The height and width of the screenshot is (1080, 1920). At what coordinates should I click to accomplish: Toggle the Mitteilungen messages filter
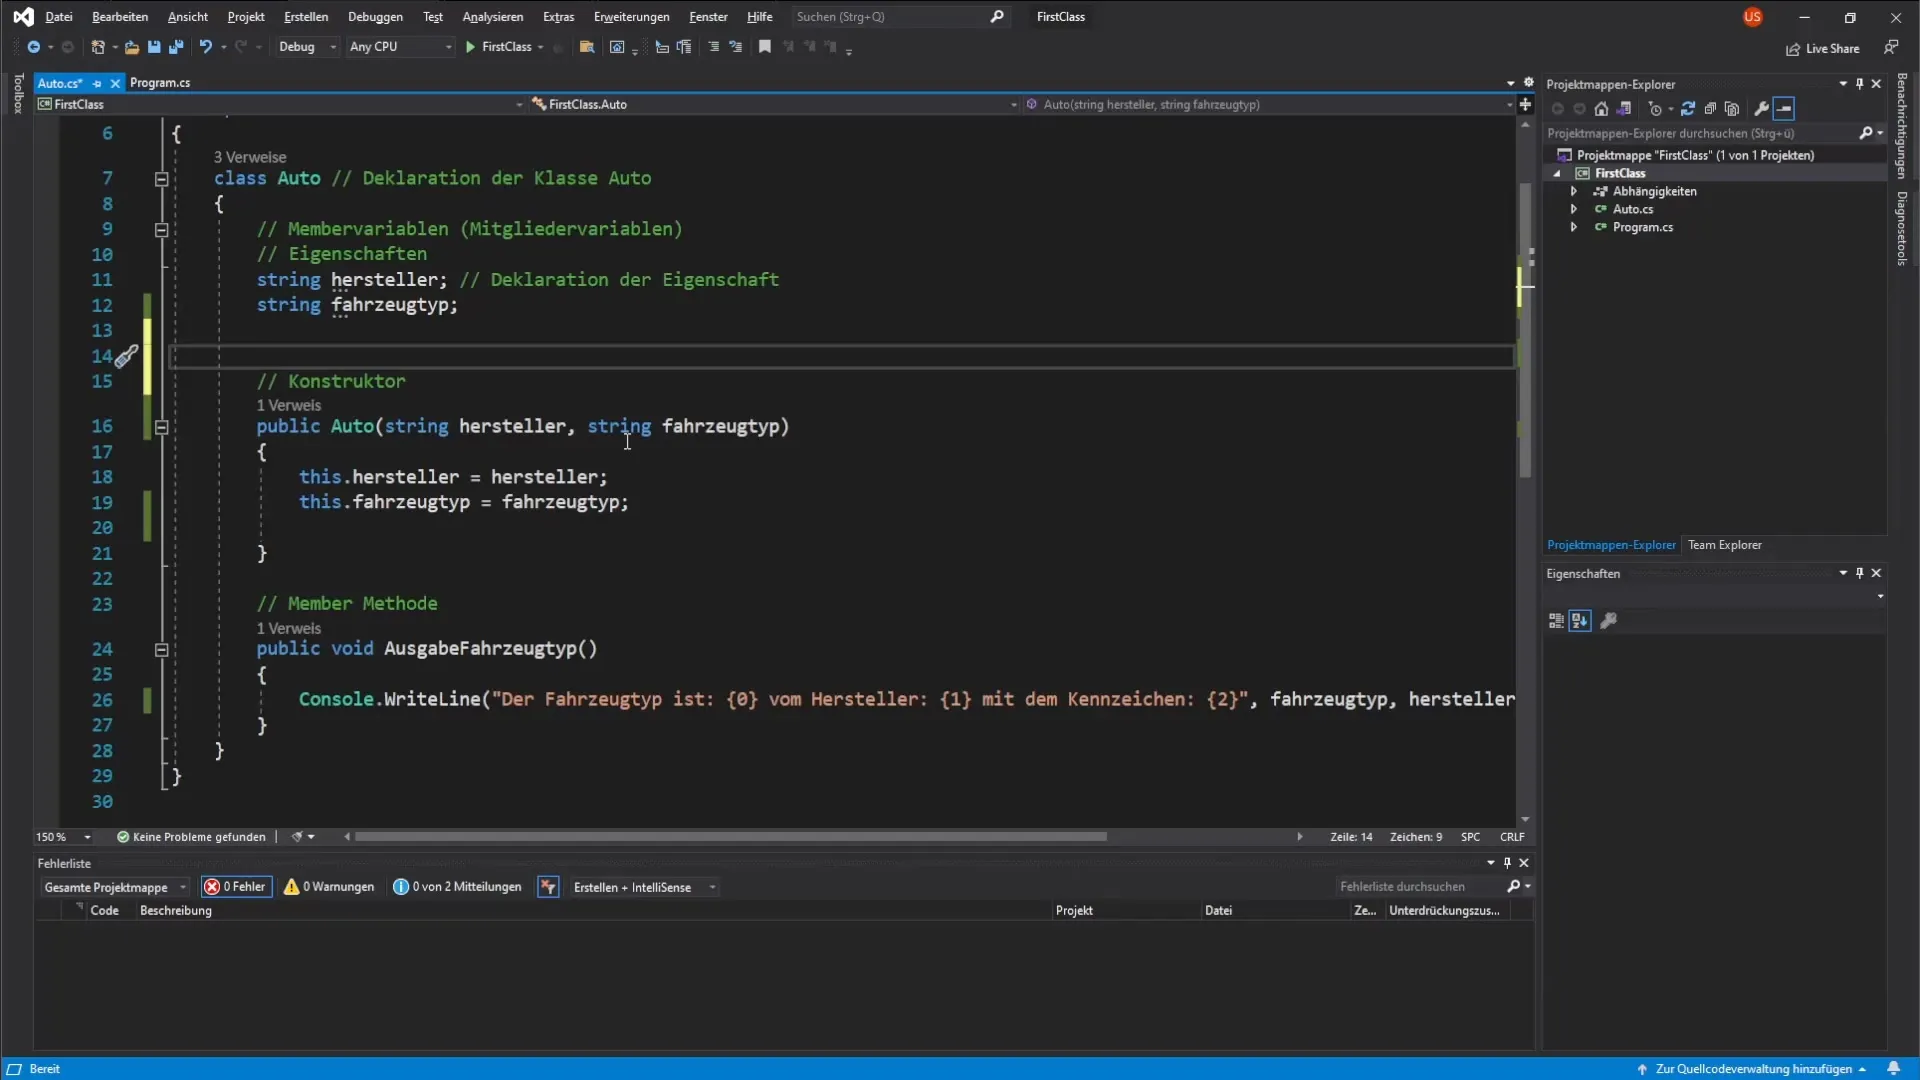point(457,887)
